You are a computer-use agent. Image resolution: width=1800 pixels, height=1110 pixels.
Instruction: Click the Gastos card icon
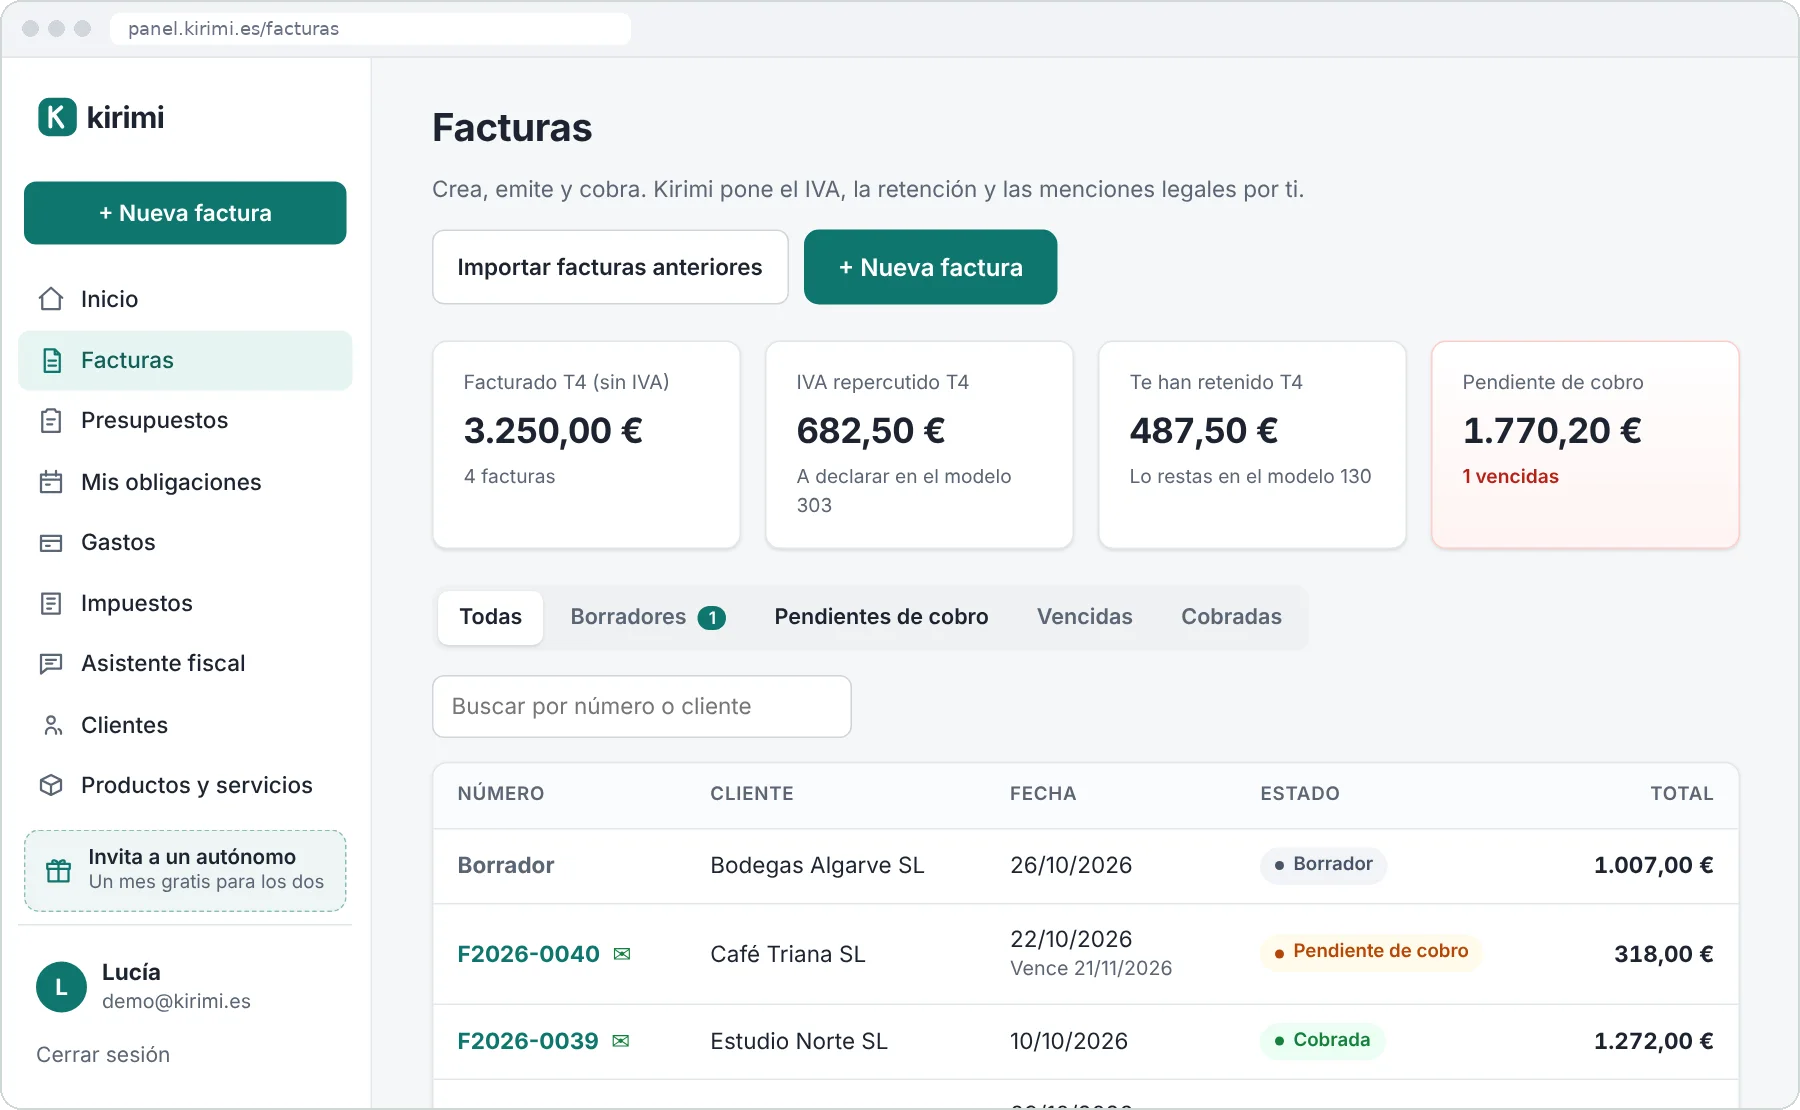point(51,543)
